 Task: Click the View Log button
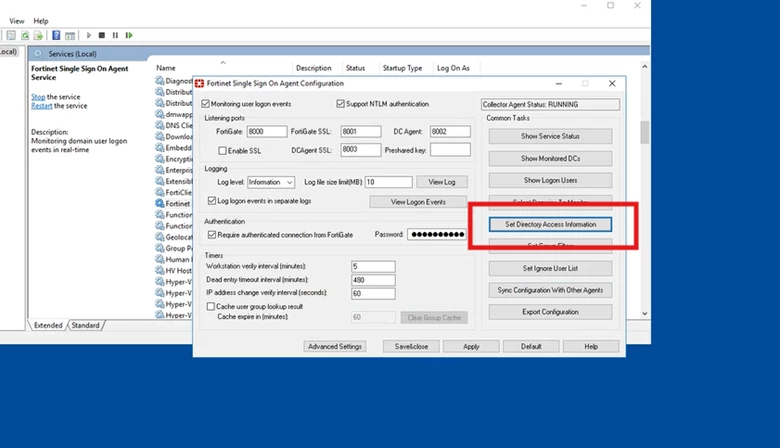tap(442, 182)
